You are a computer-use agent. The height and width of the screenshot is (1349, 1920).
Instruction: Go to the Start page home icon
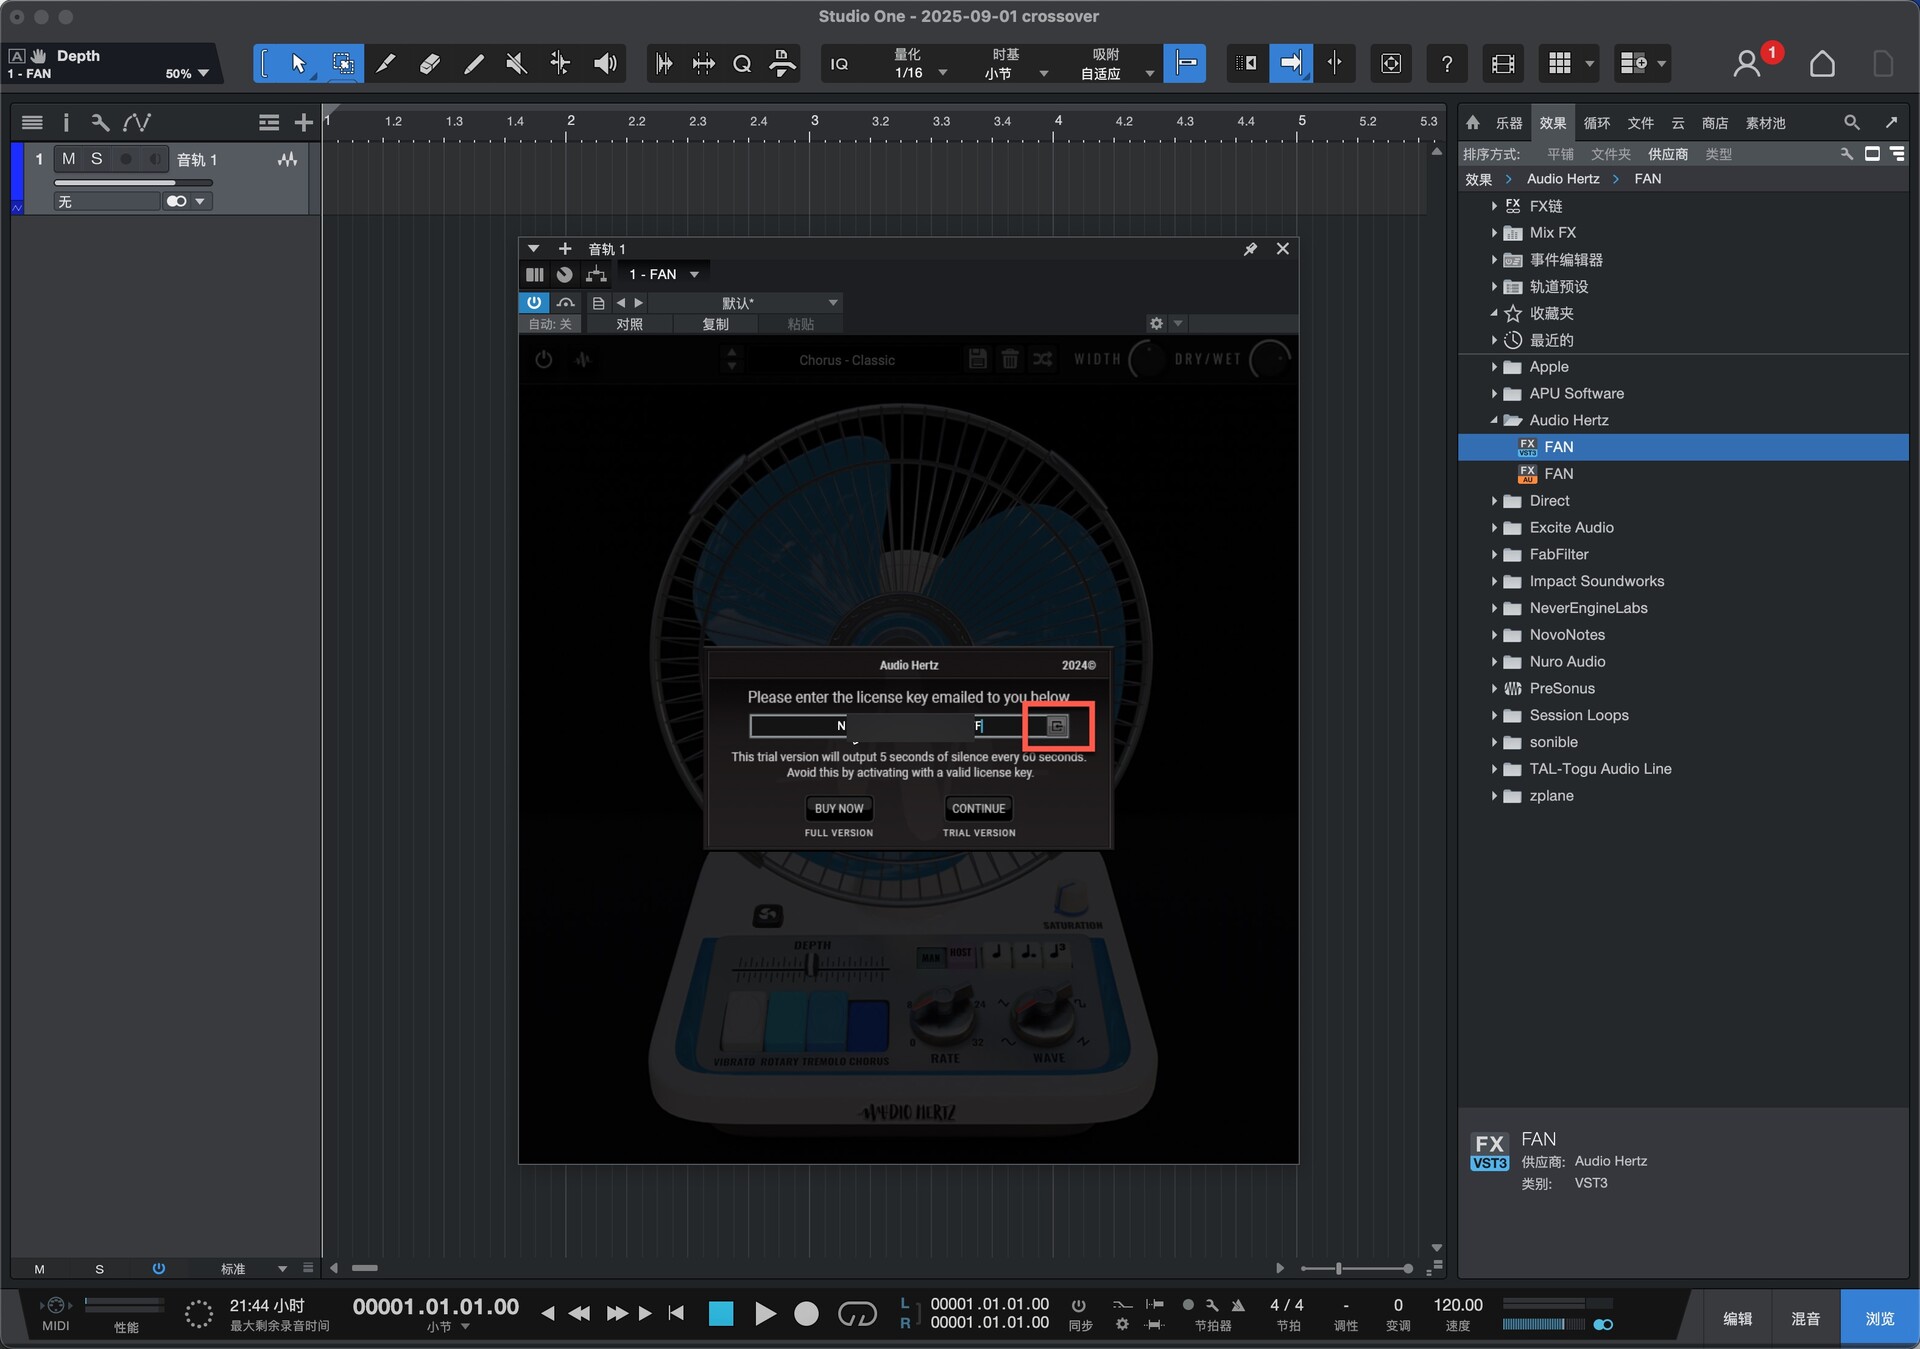(1822, 64)
